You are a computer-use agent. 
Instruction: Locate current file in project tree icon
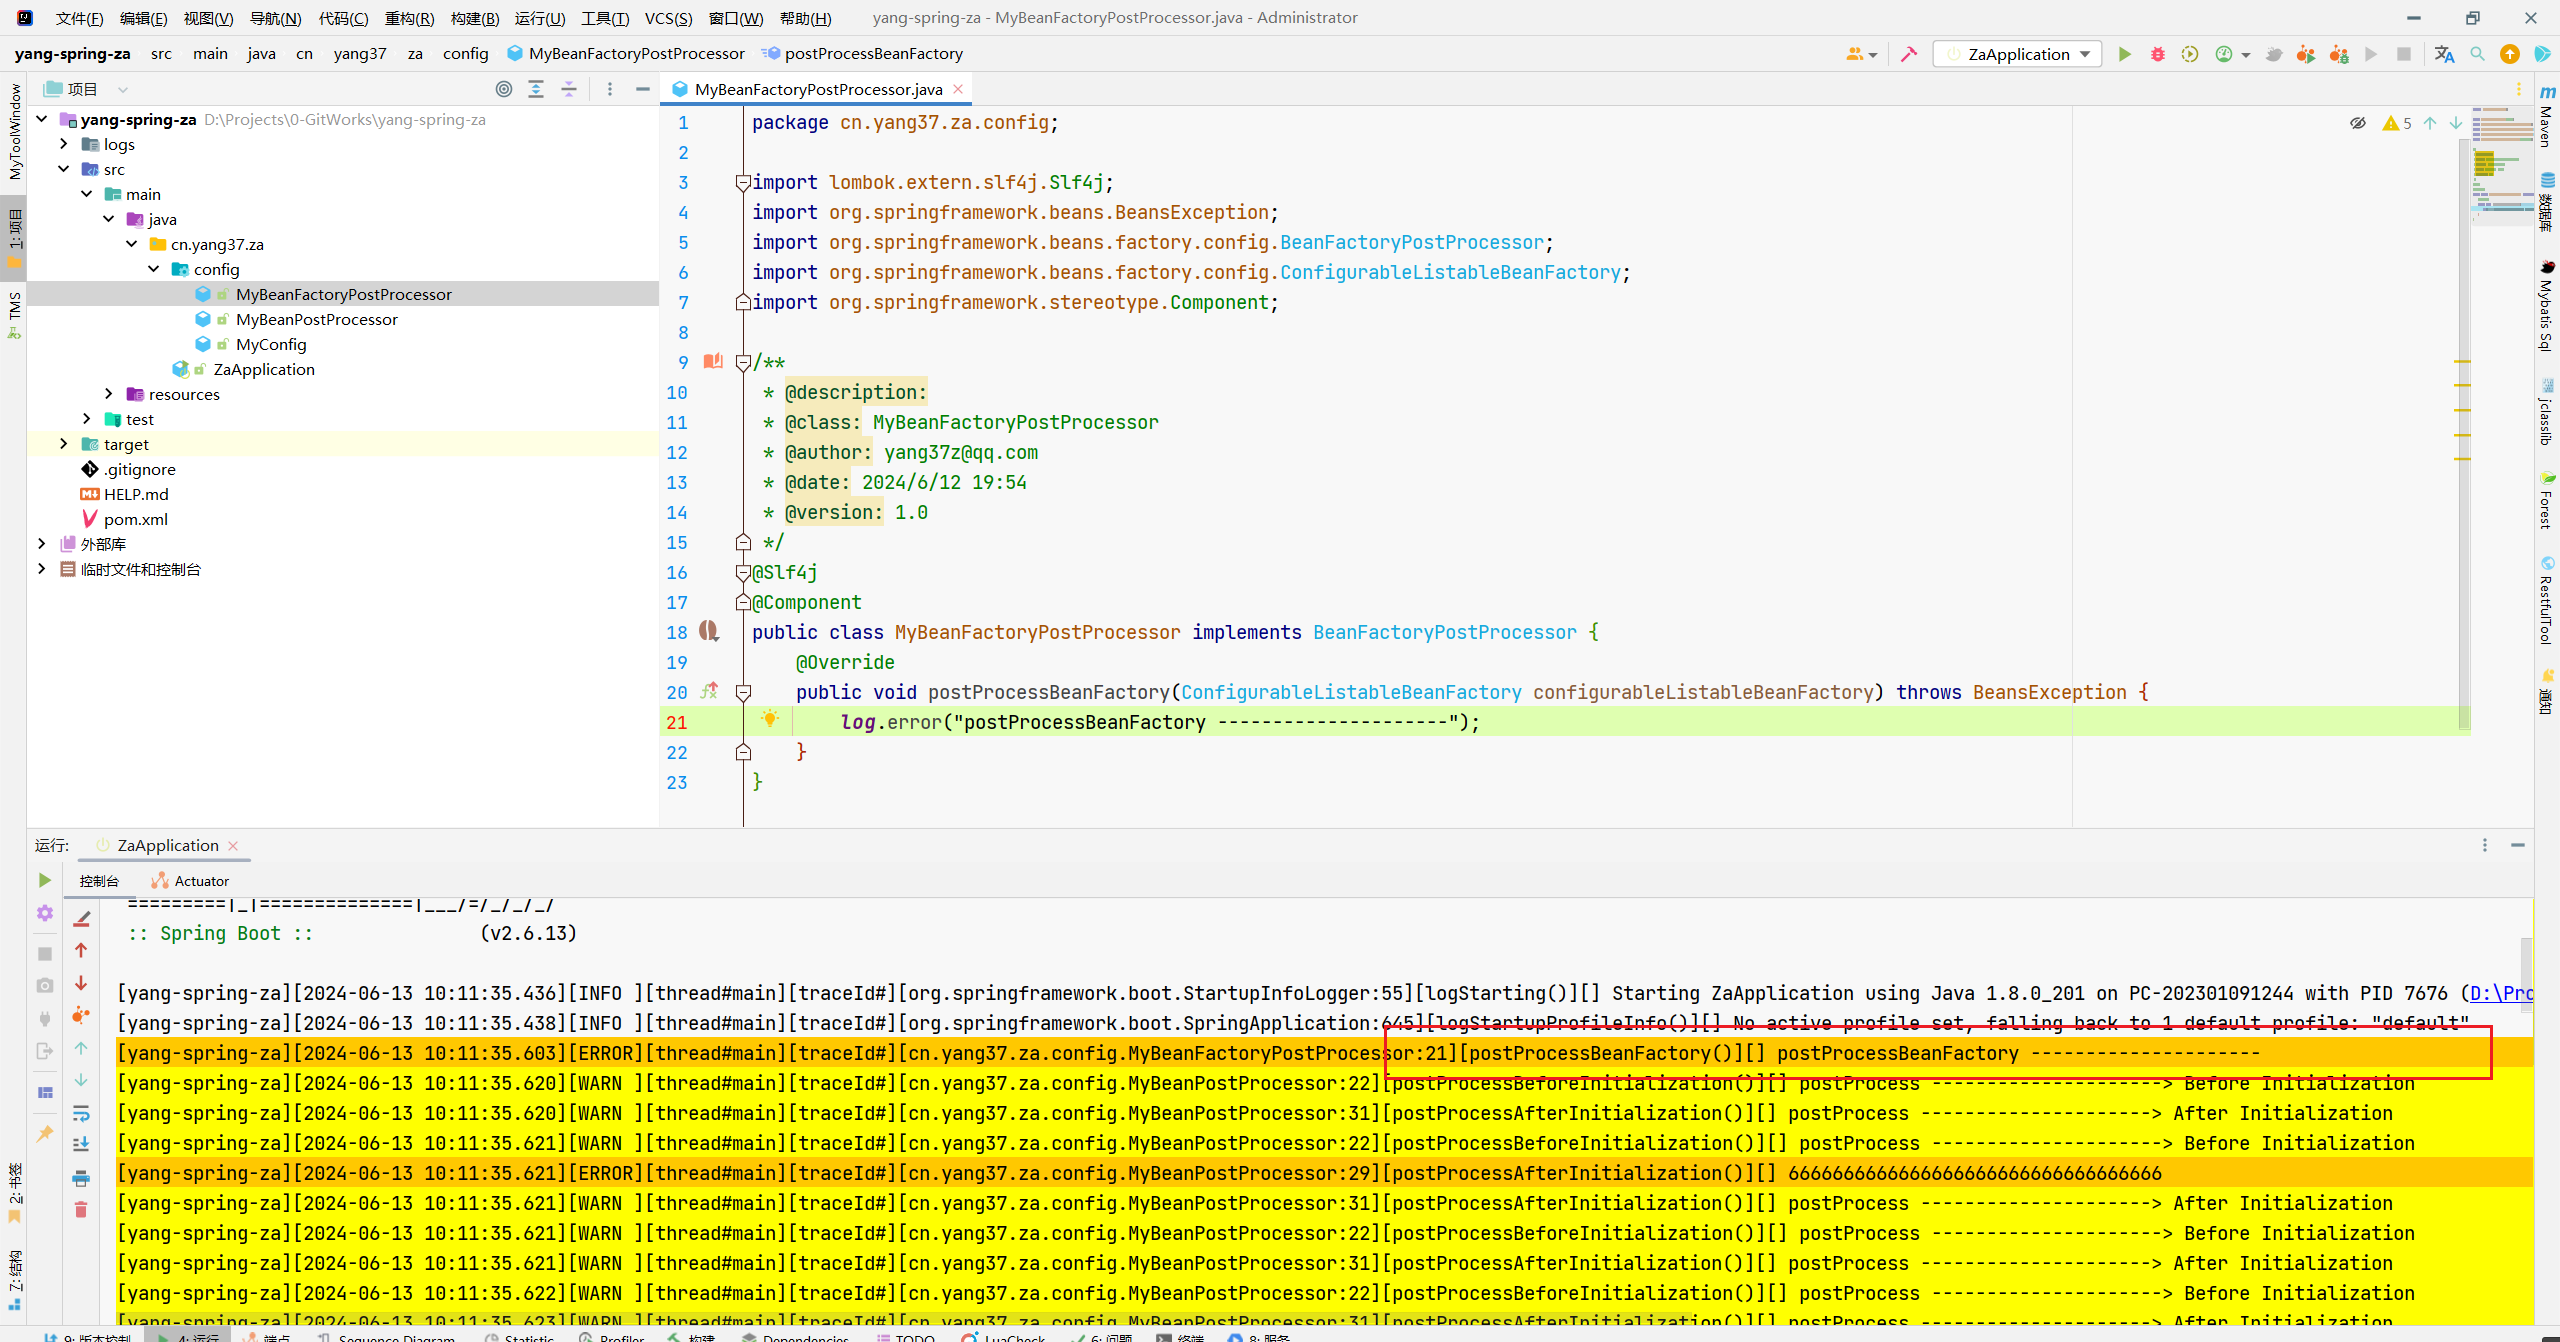click(504, 89)
